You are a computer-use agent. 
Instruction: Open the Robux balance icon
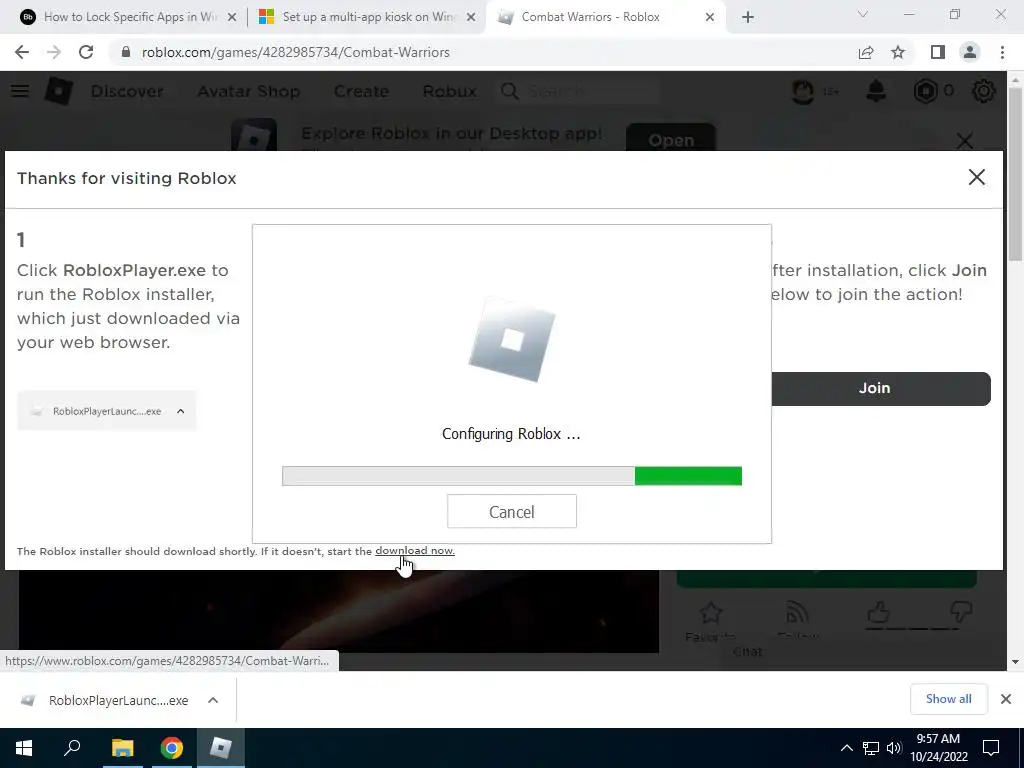point(925,91)
